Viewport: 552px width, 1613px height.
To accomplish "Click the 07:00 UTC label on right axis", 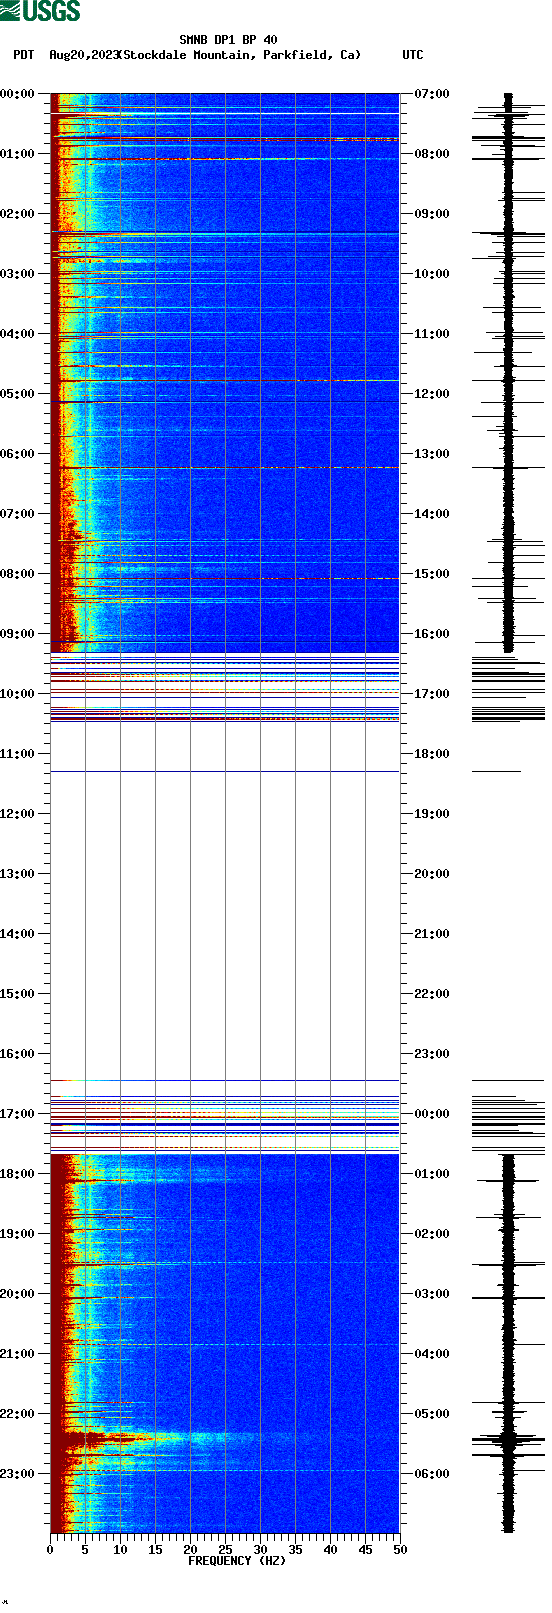I will point(432,94).
